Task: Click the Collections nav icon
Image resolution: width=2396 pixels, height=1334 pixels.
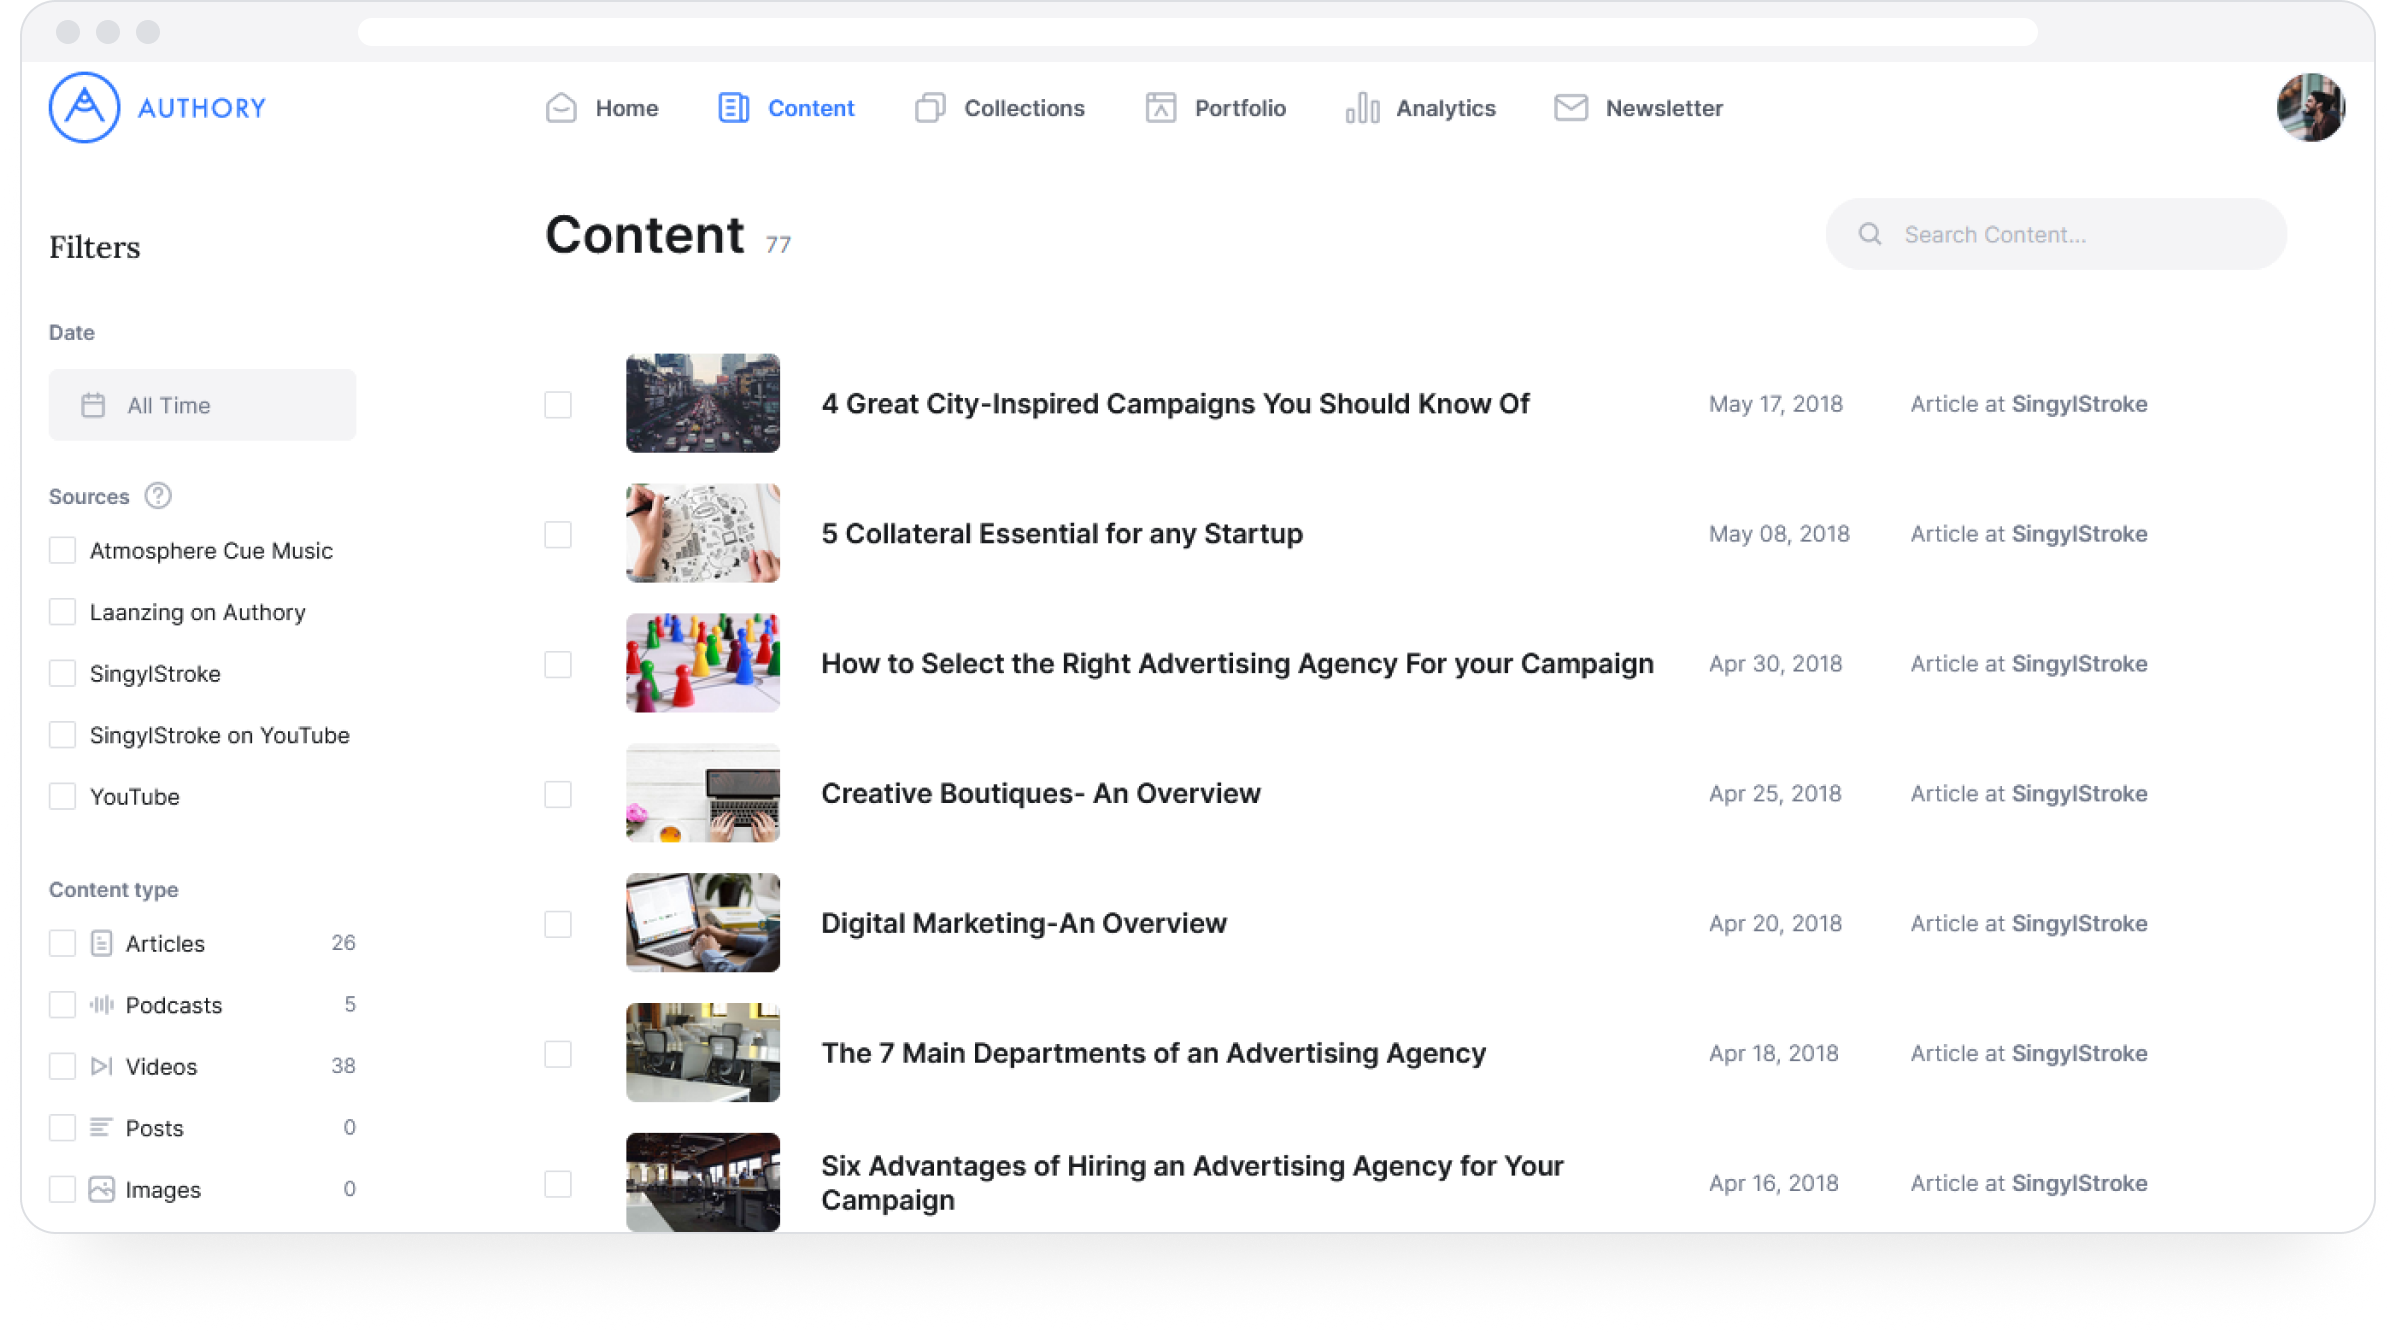Action: [930, 108]
